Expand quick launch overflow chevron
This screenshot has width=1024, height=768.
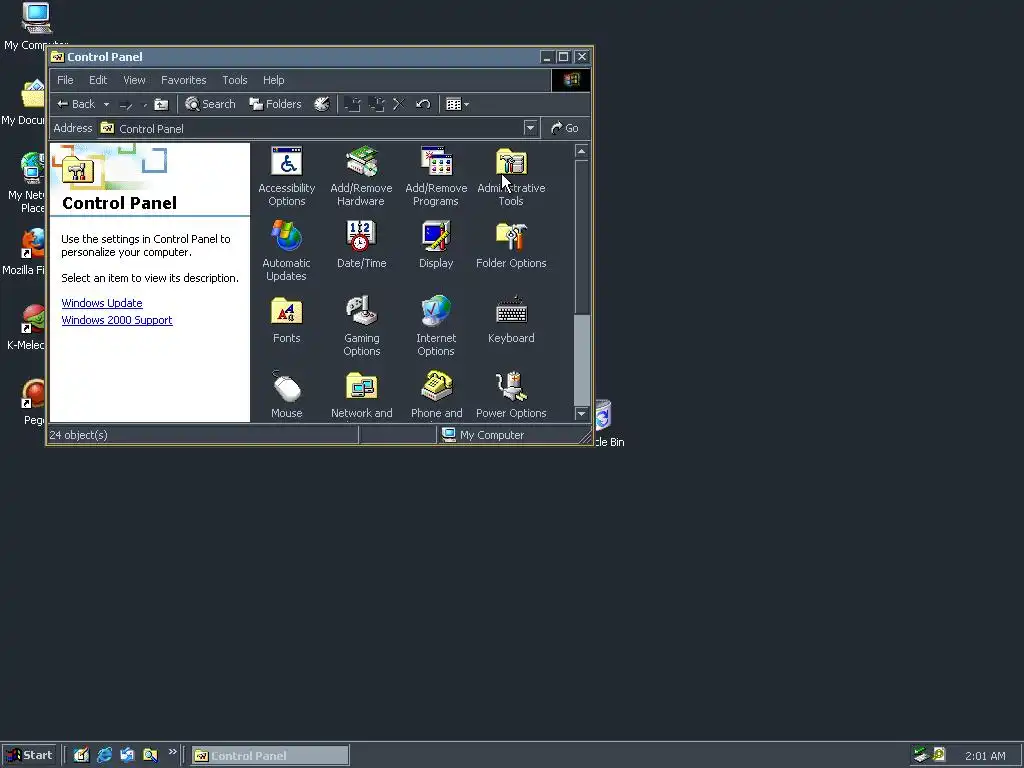pos(172,752)
